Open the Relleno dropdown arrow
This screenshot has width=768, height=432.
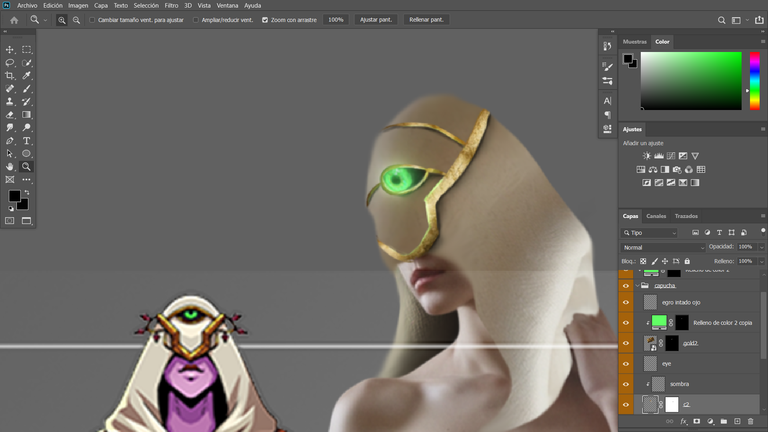(x=761, y=262)
